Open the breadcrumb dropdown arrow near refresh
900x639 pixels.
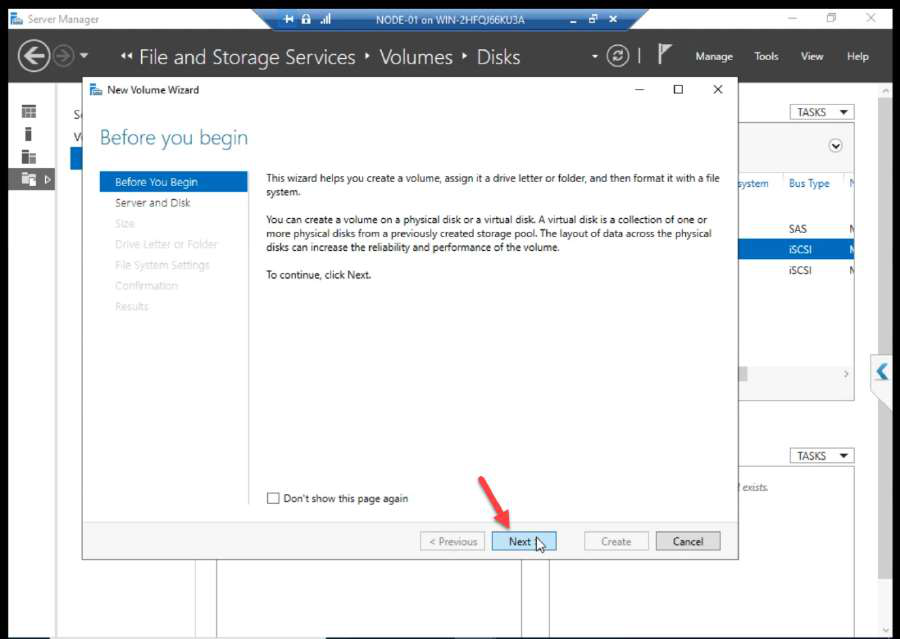coord(595,56)
